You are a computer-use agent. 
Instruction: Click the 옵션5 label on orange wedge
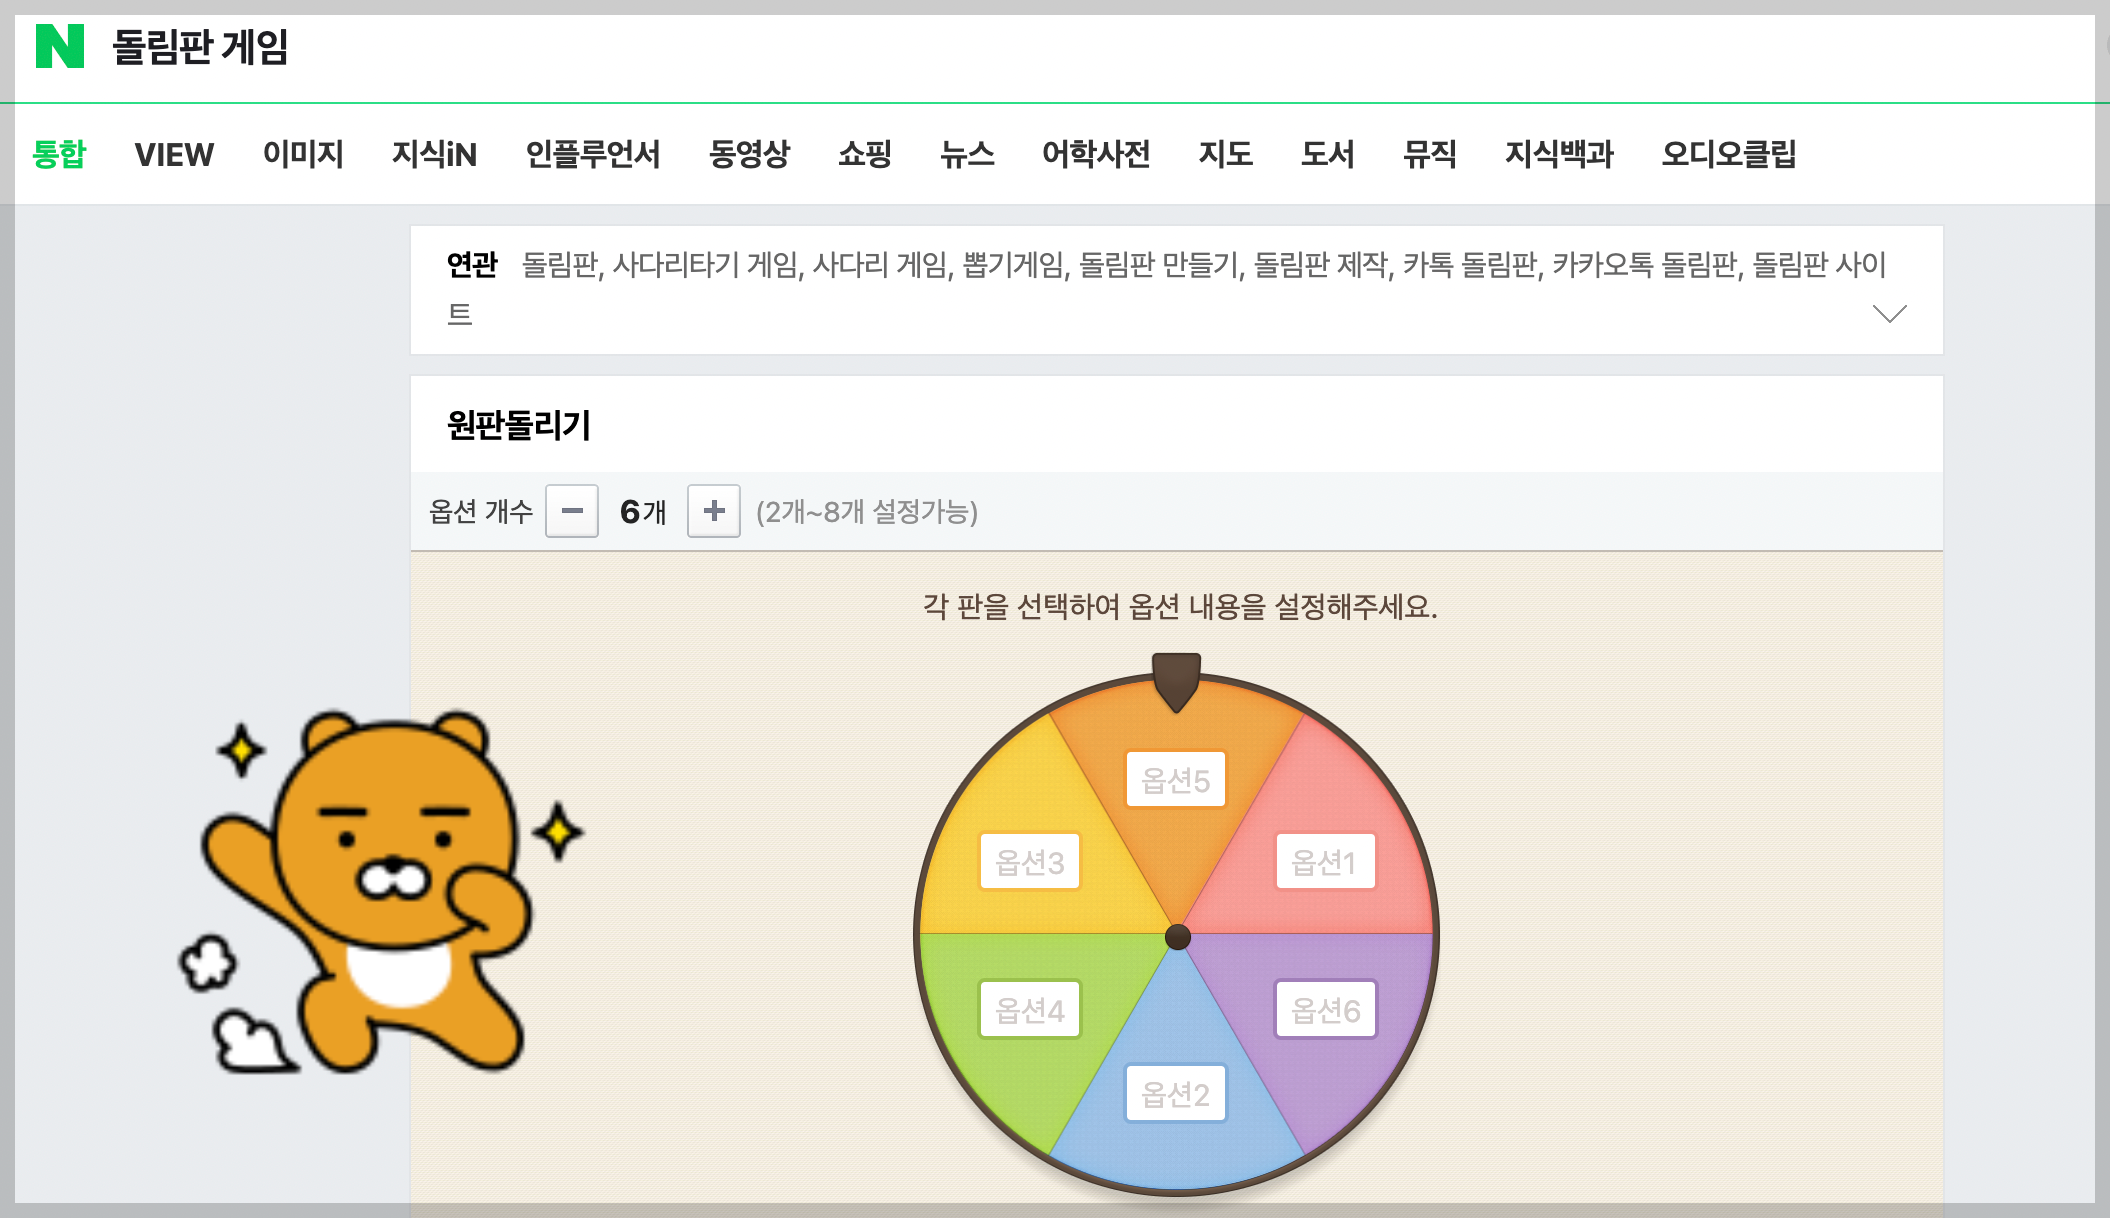[x=1176, y=779]
